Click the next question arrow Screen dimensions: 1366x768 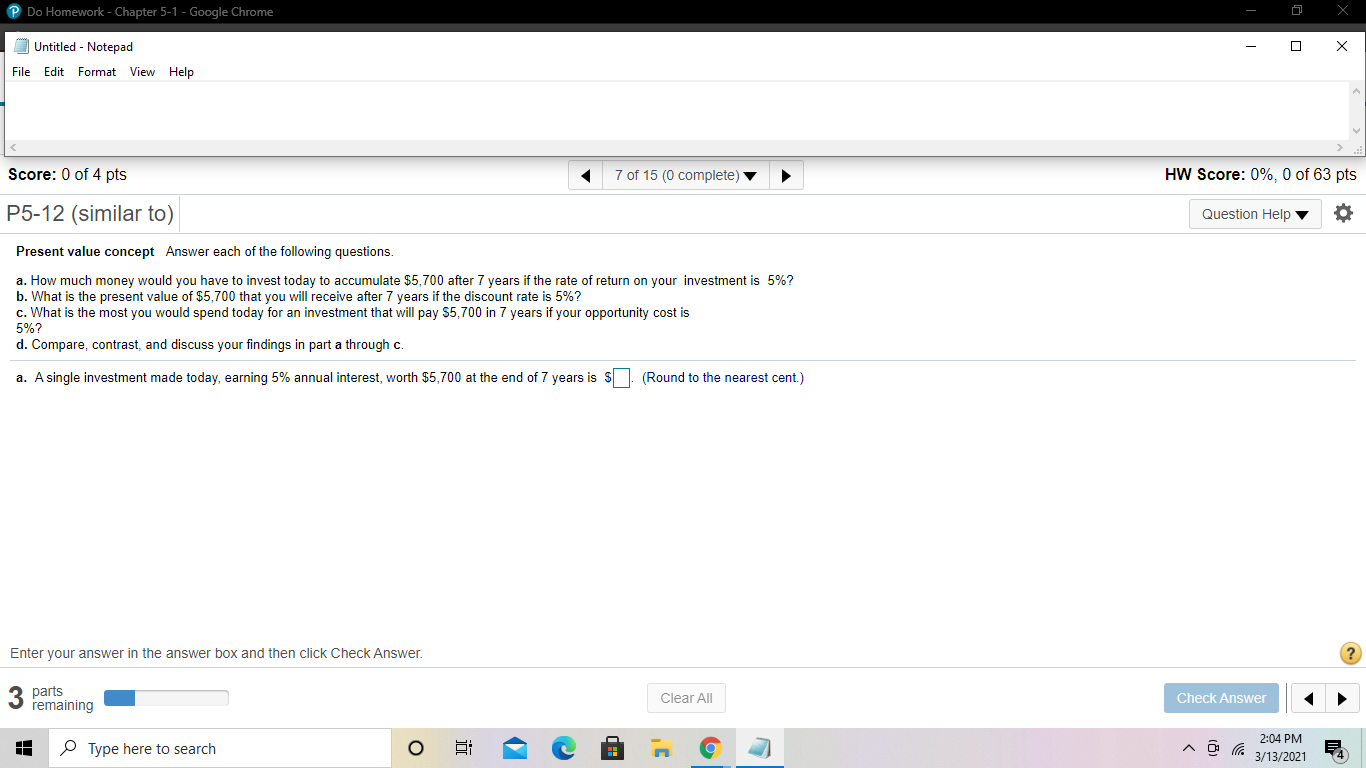click(x=786, y=175)
